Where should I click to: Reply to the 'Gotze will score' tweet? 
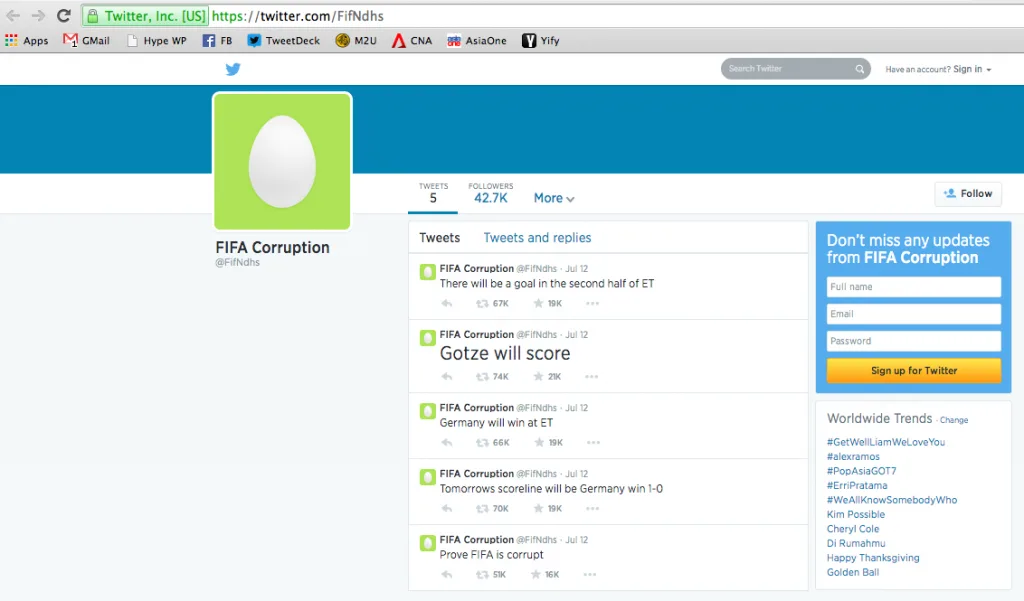point(447,377)
